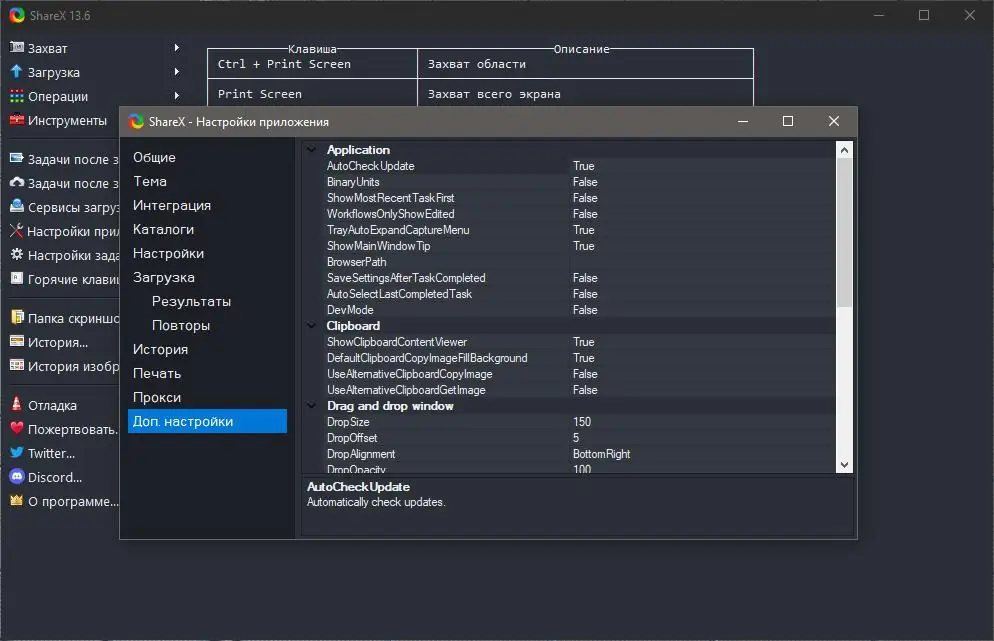Collapse Drag and drop window category
994x641 pixels.
point(311,405)
